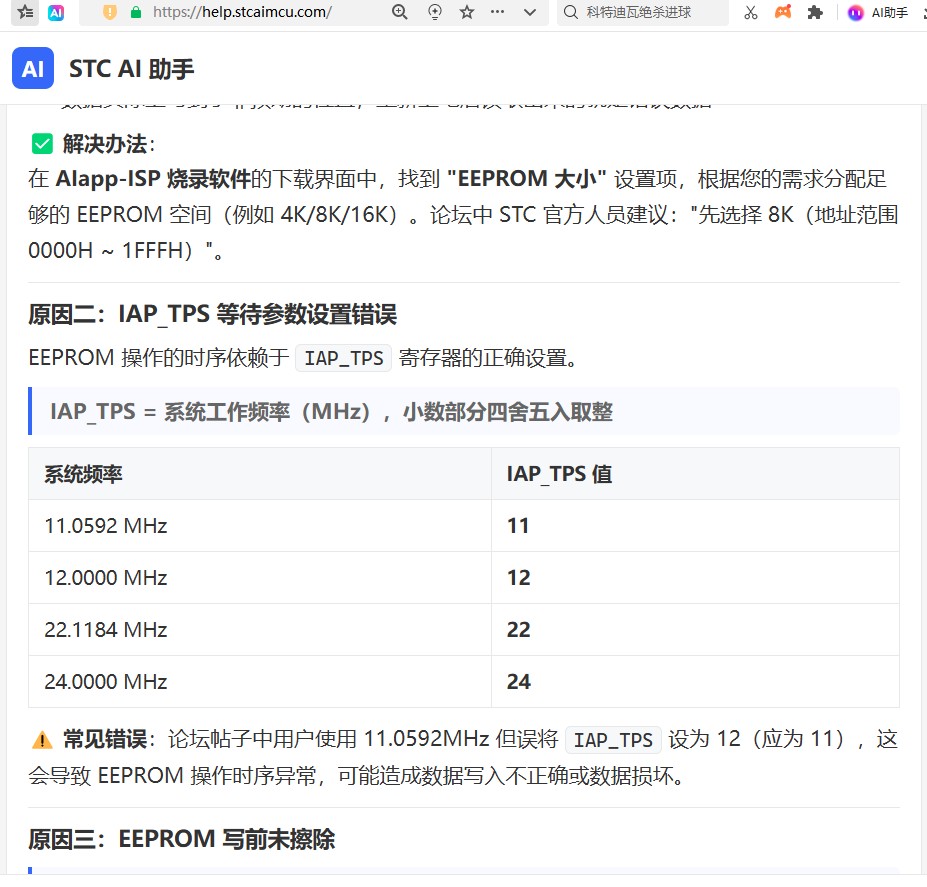
Task: Click the lightbulb reading mode icon
Action: [435, 12]
